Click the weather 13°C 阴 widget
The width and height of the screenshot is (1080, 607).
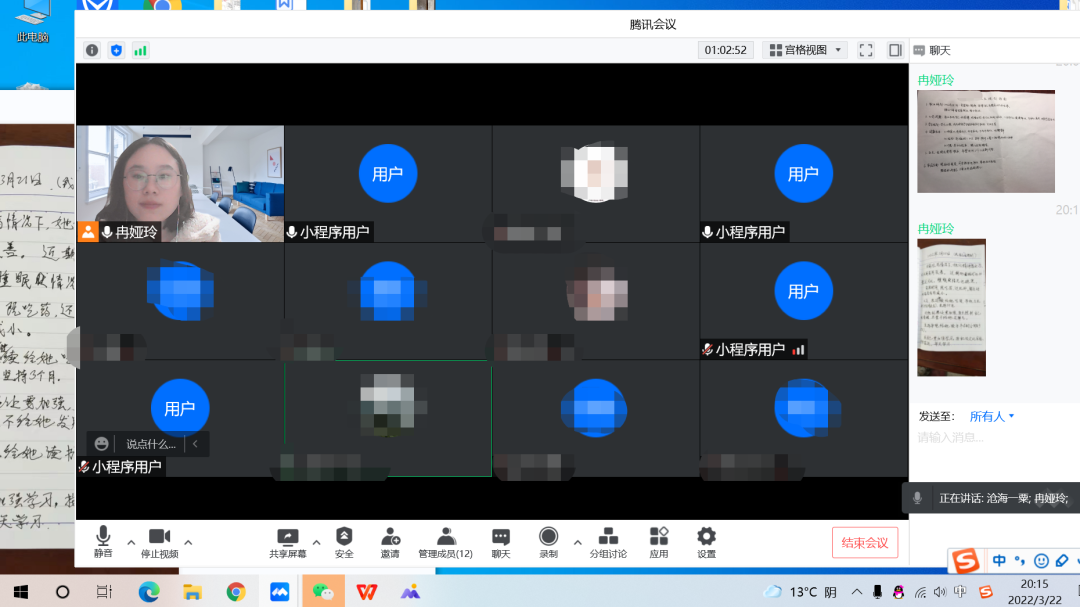pos(800,592)
